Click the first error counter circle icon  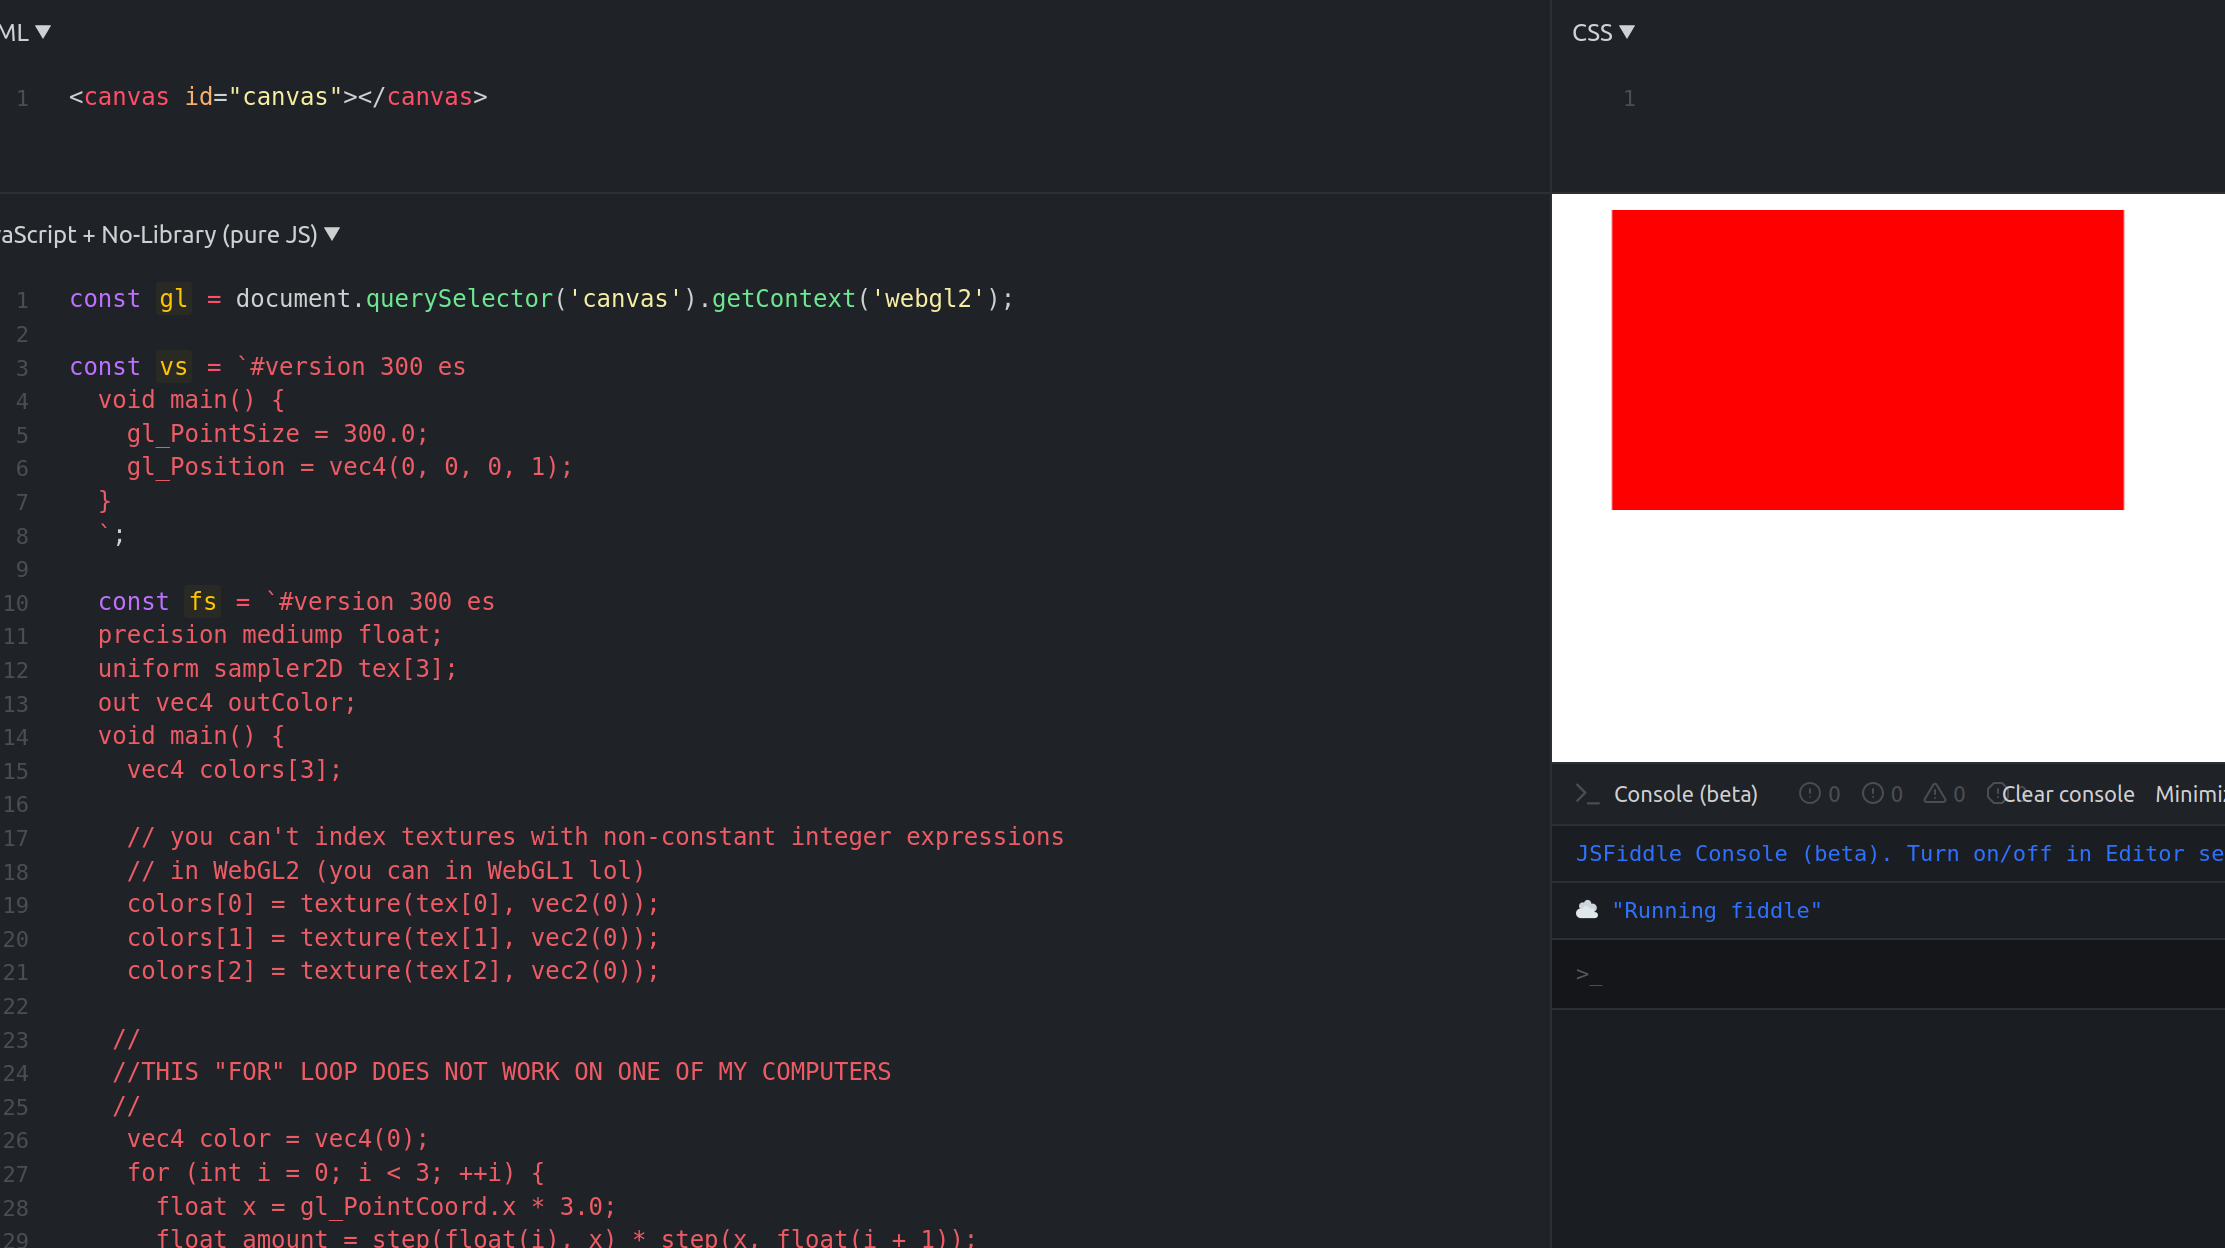[1808, 793]
